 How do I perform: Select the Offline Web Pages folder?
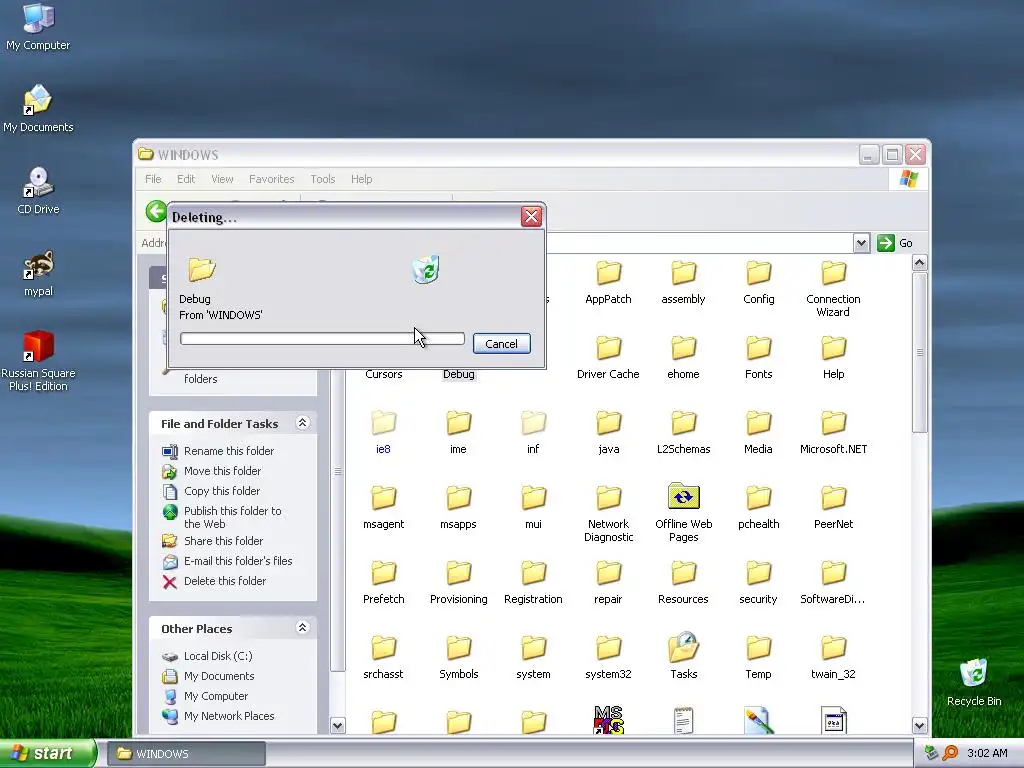coord(683,514)
